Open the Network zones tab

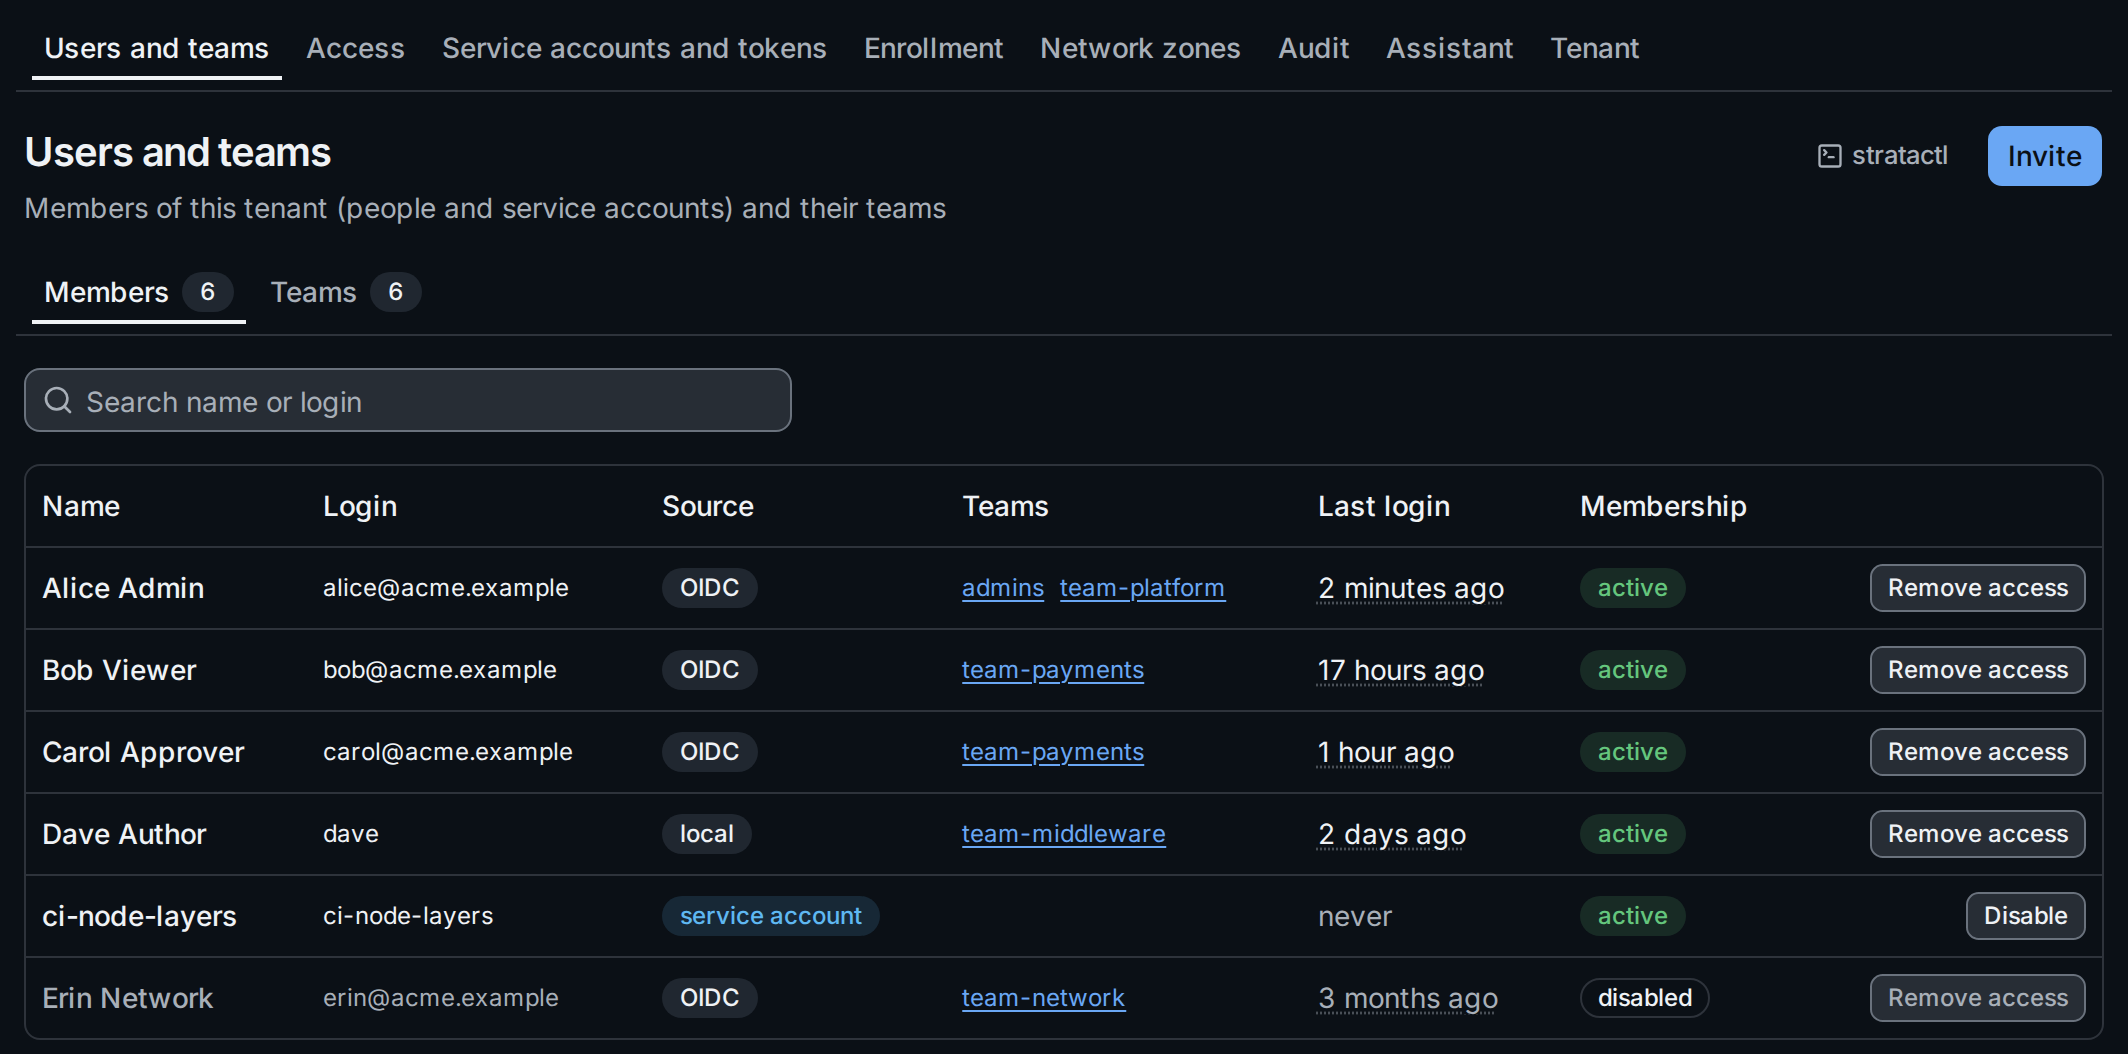pos(1140,48)
